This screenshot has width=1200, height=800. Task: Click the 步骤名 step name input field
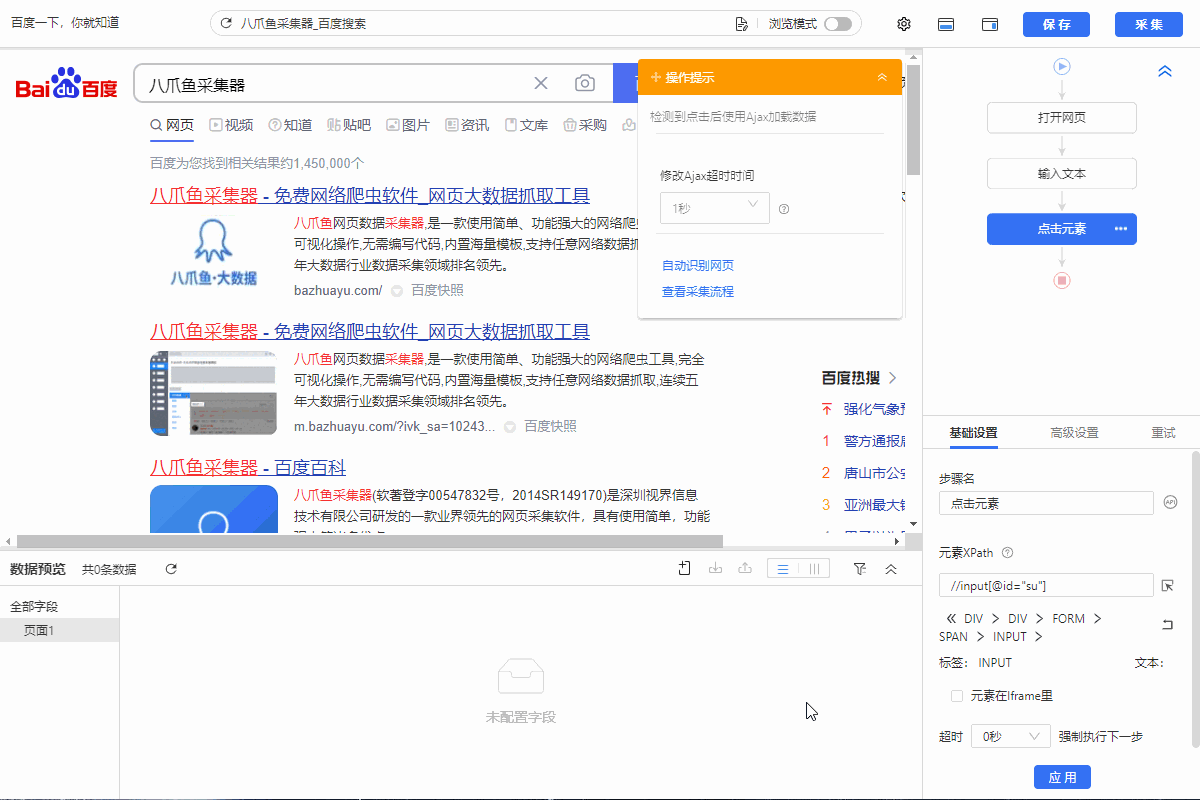[x=1046, y=503]
